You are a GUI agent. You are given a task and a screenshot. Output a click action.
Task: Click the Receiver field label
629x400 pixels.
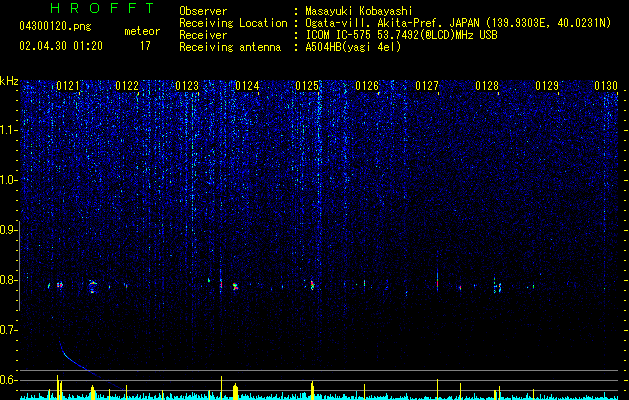(203, 35)
